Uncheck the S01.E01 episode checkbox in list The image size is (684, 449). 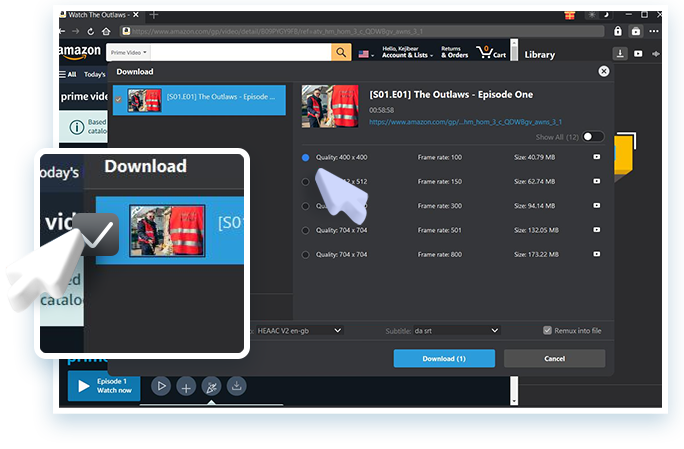click(x=118, y=99)
